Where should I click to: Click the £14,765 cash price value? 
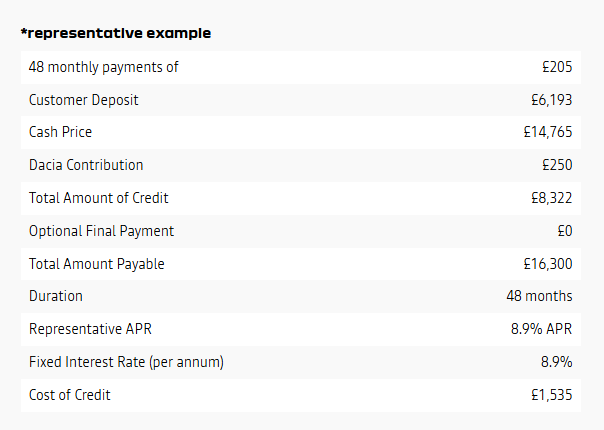pyautogui.click(x=548, y=132)
